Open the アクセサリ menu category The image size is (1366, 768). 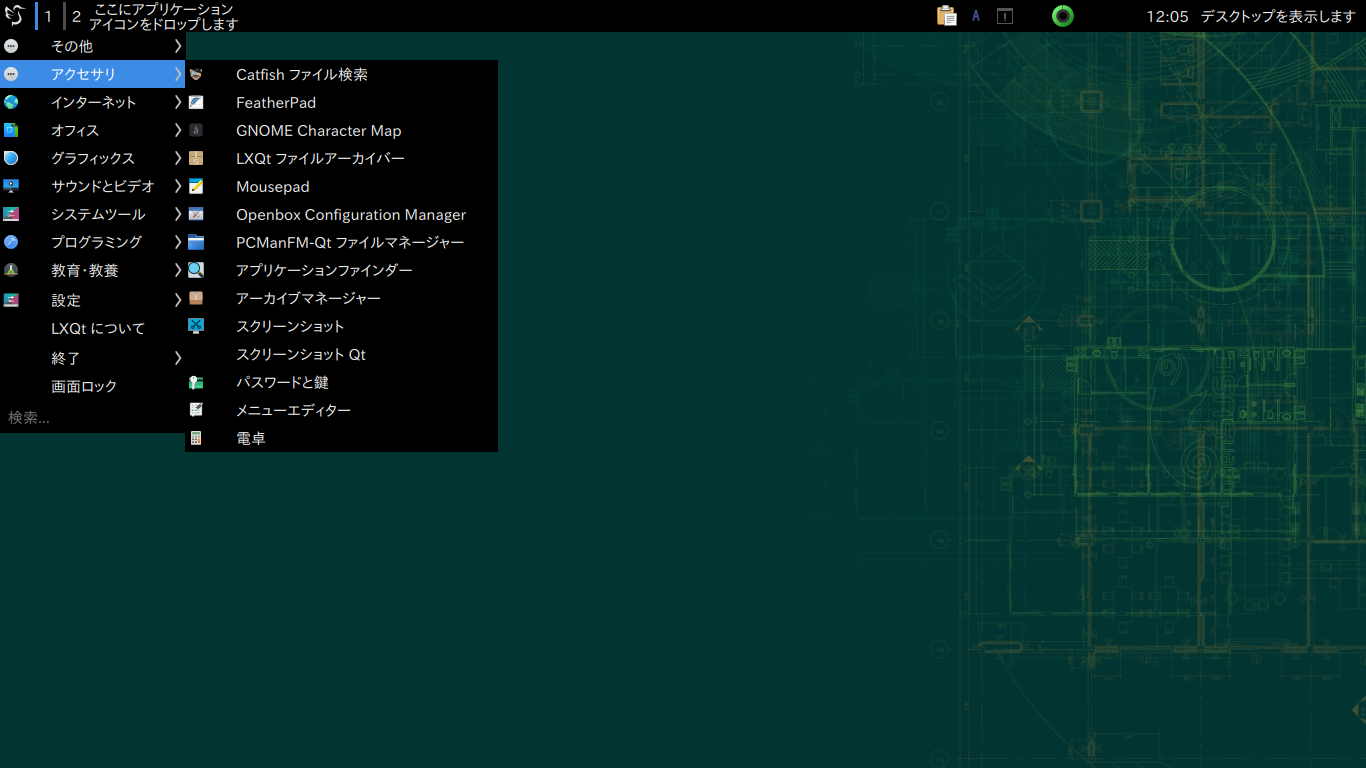point(93,74)
